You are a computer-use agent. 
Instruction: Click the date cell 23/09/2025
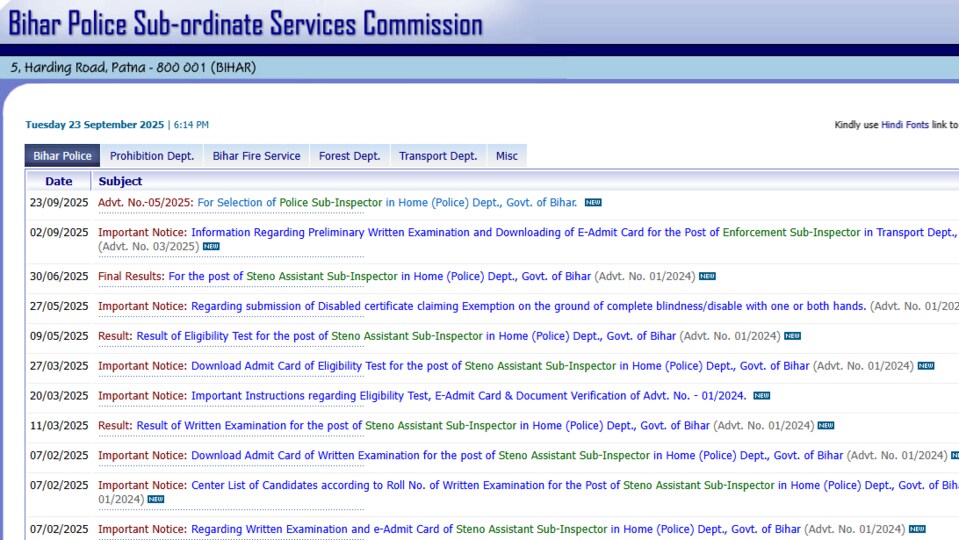coord(59,202)
